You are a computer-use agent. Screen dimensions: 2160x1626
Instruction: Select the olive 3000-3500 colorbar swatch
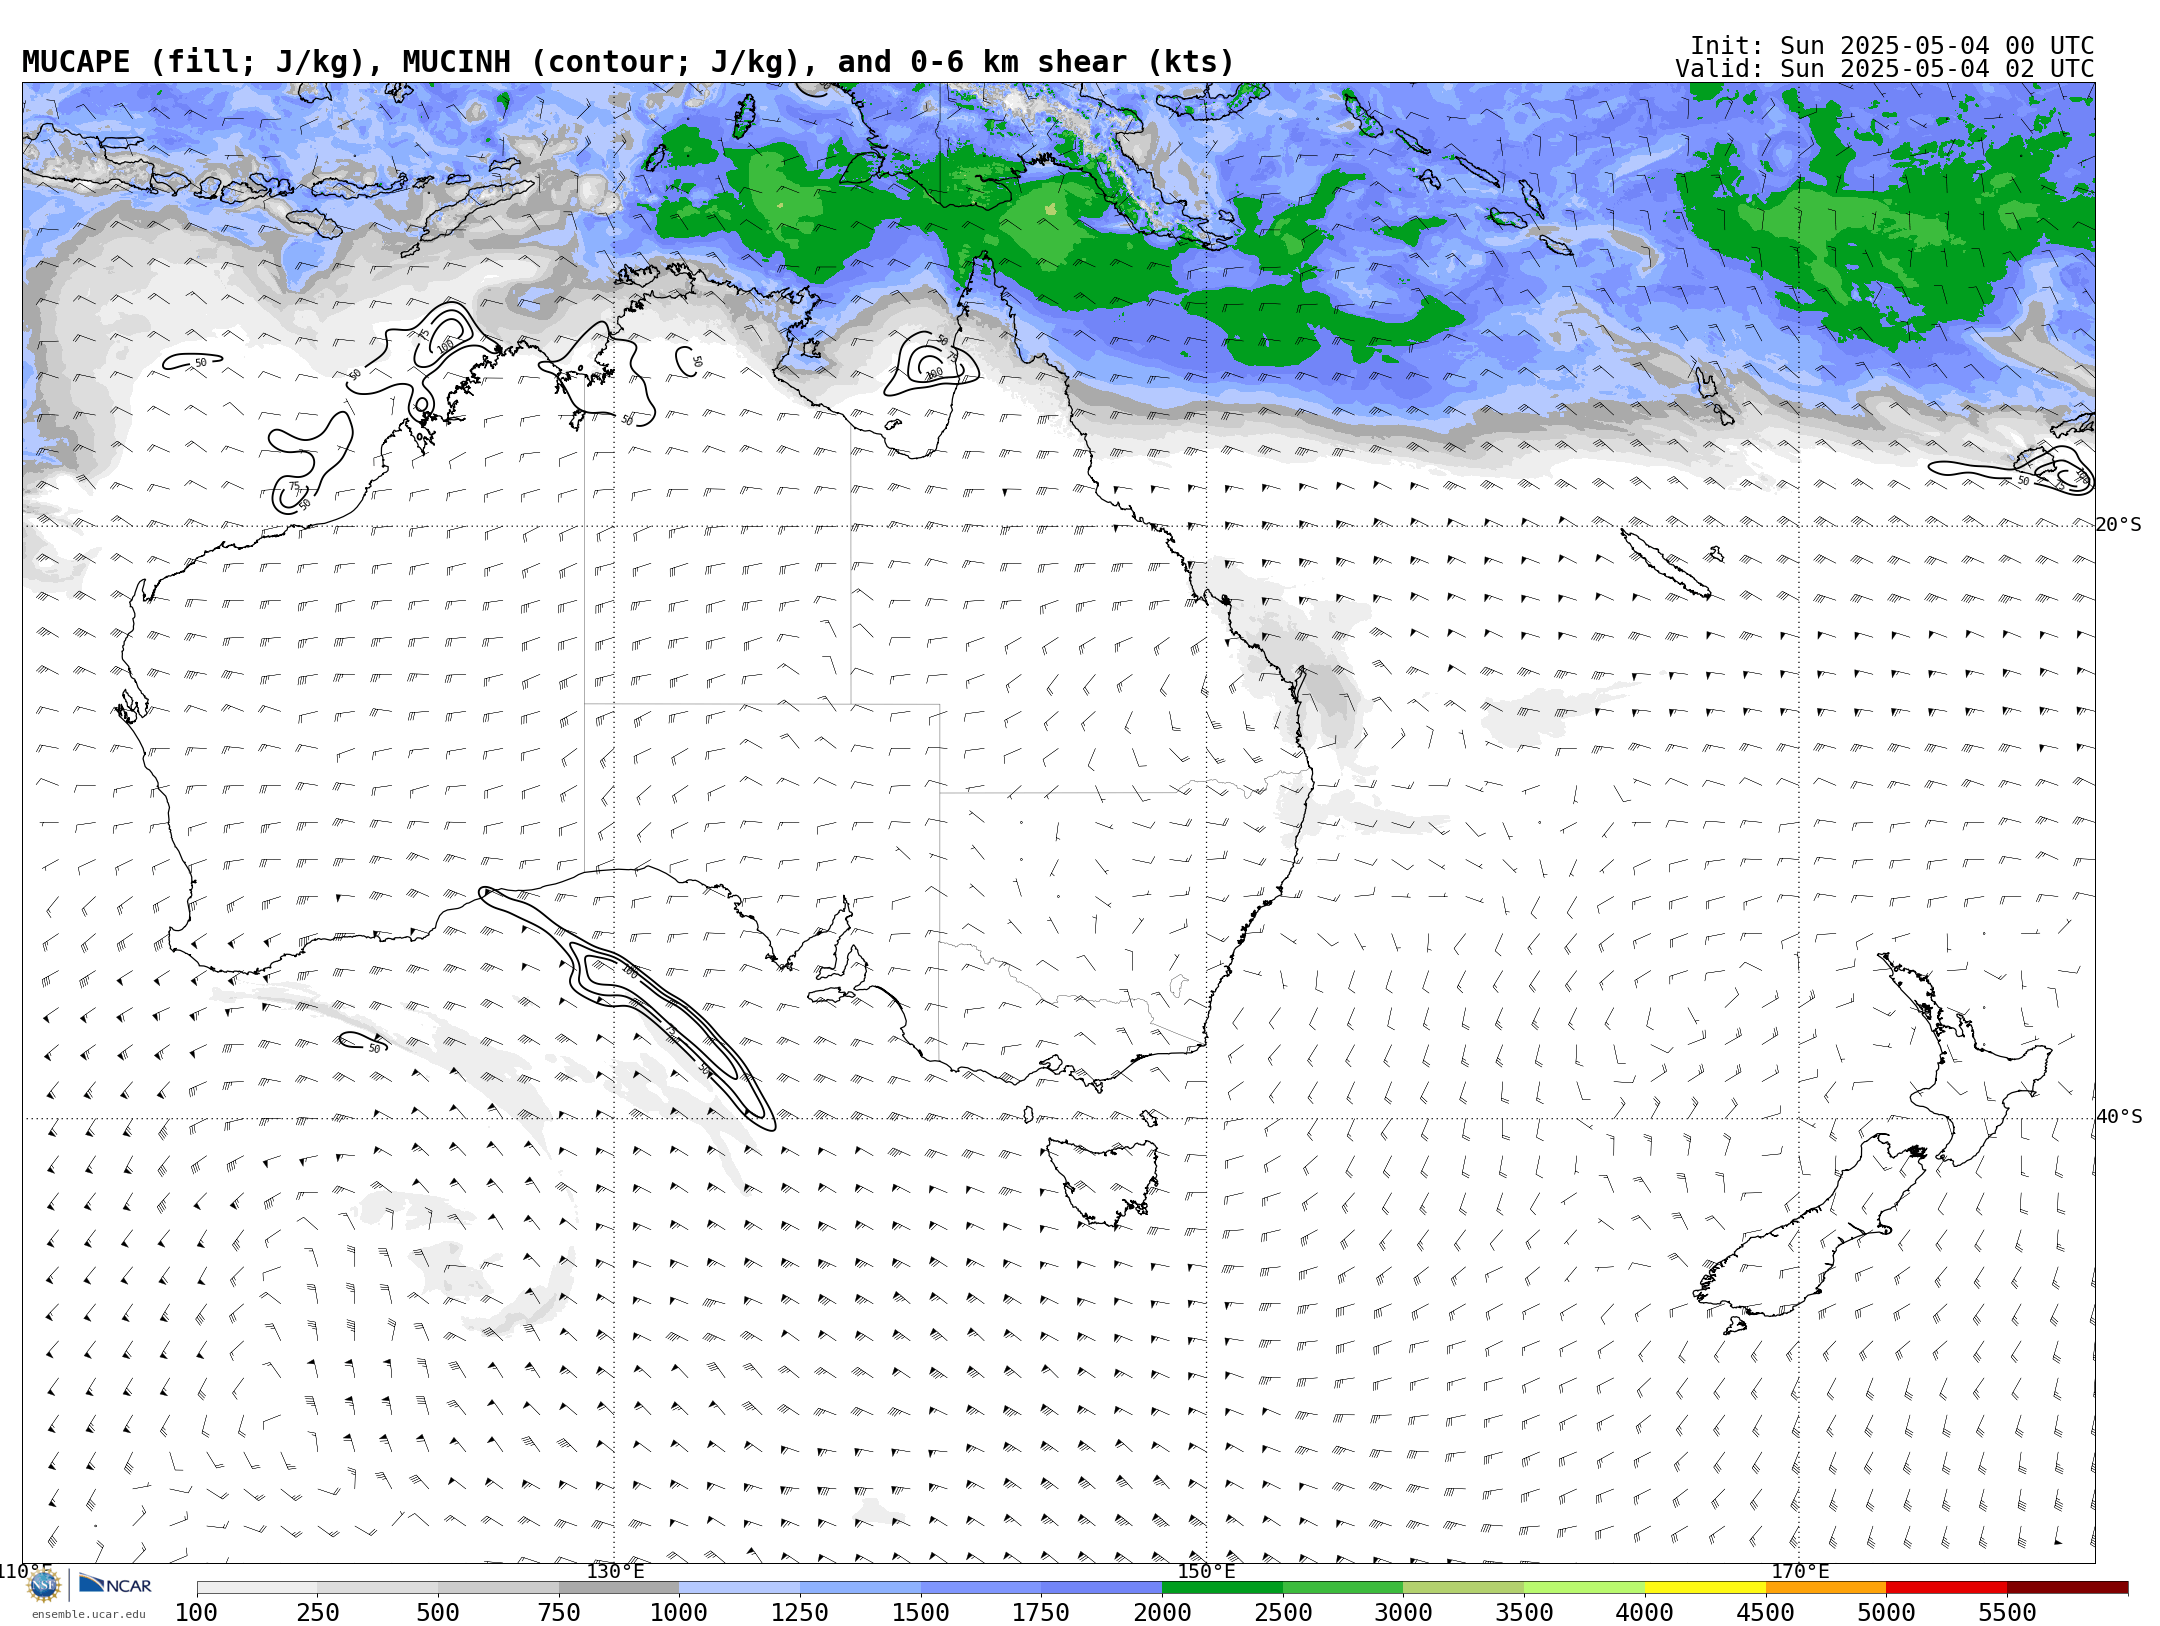[1464, 1588]
